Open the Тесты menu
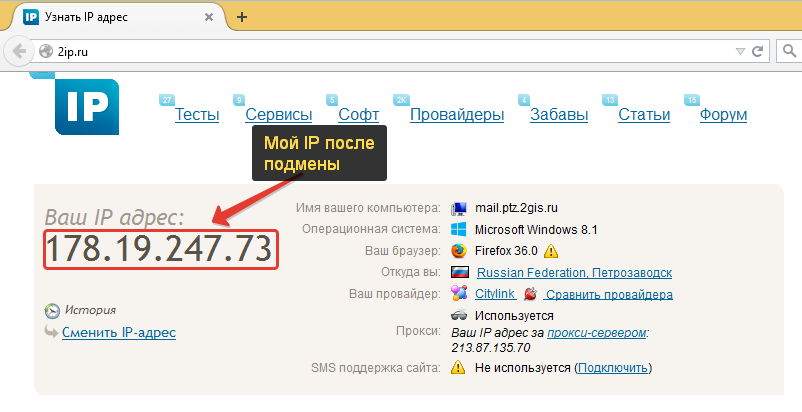Screen dimensions: 802x412 [x=197, y=115]
